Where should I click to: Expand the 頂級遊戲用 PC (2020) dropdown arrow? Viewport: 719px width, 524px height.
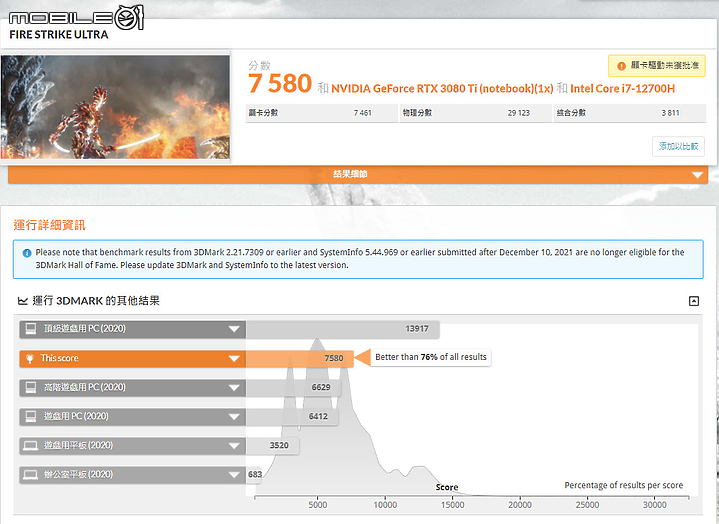(234, 329)
